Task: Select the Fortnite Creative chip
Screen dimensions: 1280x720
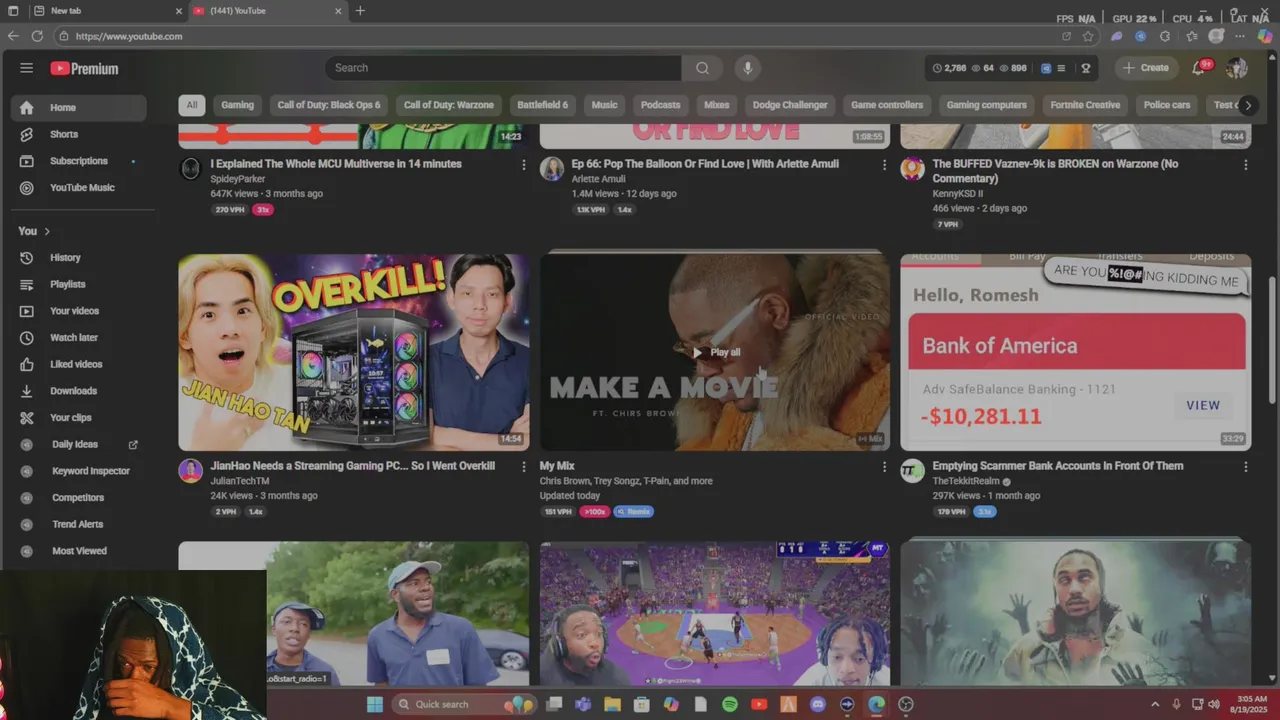Action: [x=1085, y=105]
